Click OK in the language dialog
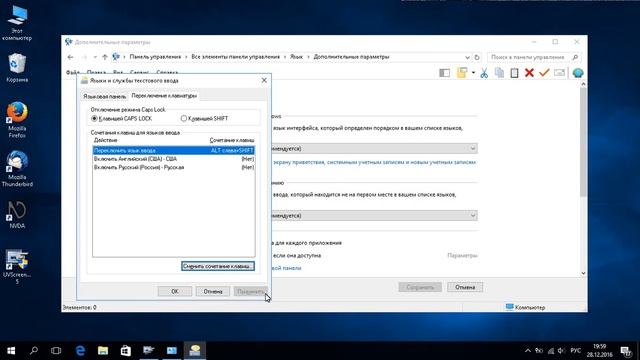The image size is (640, 360). 175,291
